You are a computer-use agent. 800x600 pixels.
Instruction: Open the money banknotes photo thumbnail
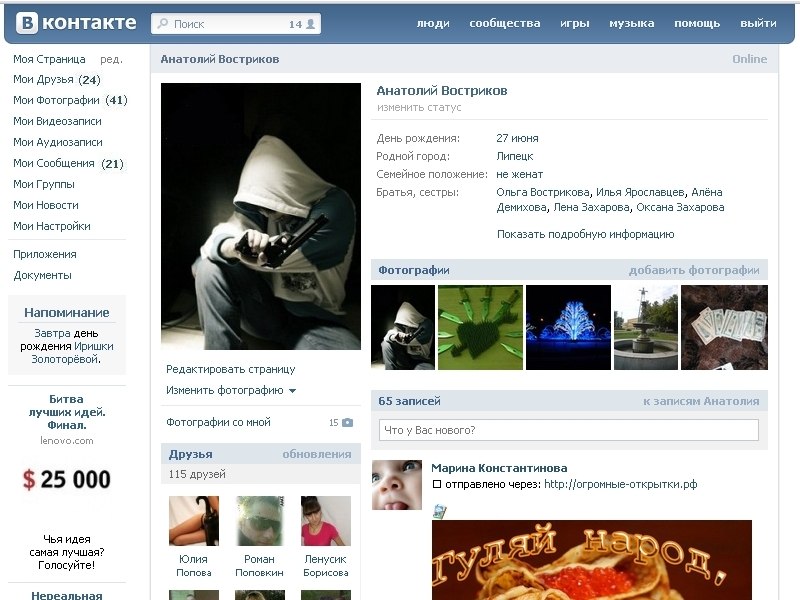(724, 328)
